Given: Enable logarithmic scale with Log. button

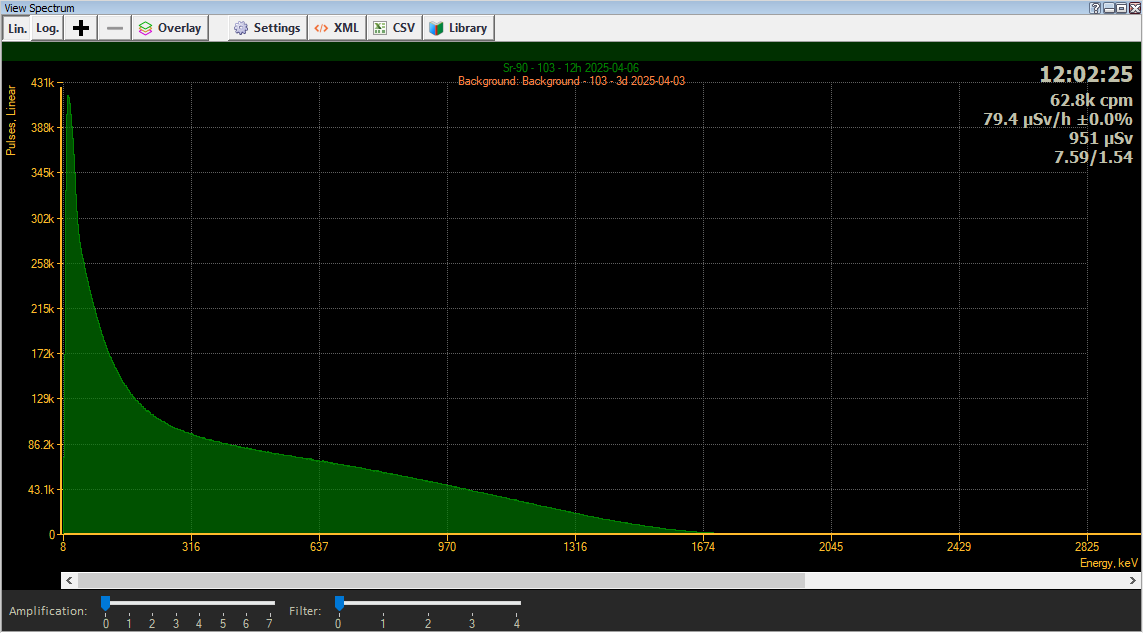Looking at the screenshot, I should (48, 28).
